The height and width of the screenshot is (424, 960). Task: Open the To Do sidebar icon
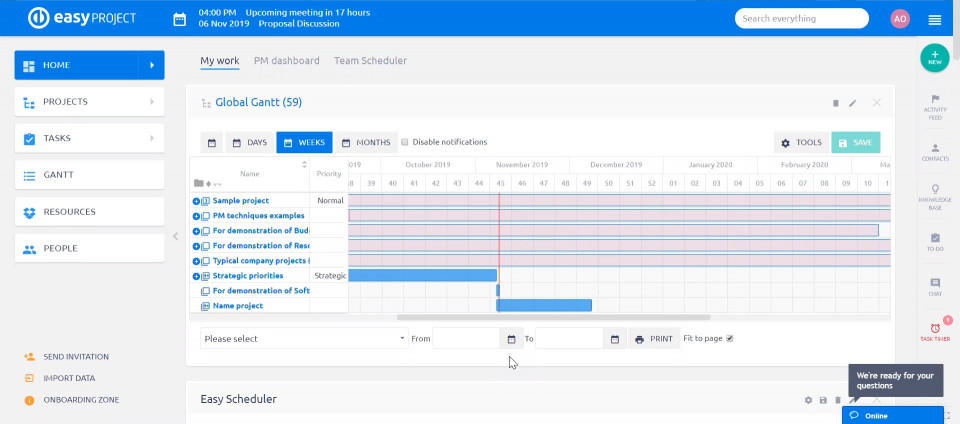point(935,242)
